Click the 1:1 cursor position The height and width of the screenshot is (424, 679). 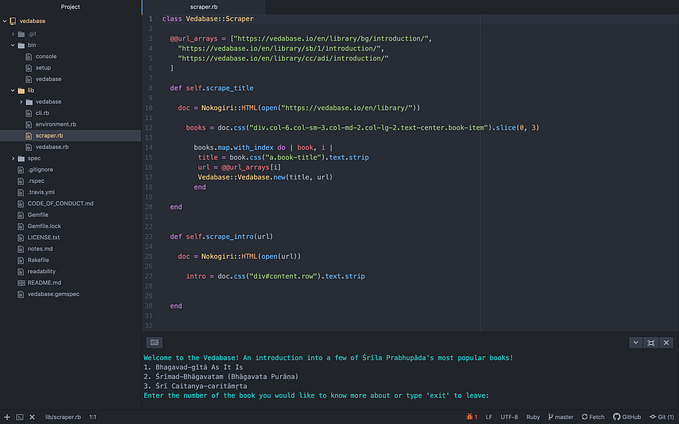(93, 417)
